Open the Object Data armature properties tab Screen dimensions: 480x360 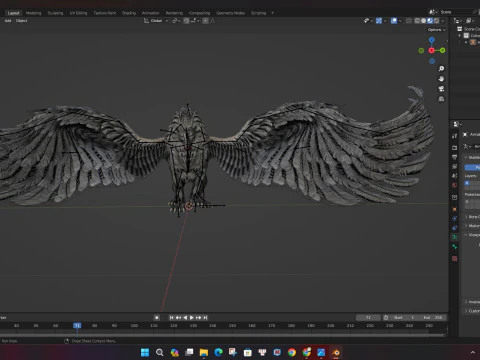(x=455, y=237)
